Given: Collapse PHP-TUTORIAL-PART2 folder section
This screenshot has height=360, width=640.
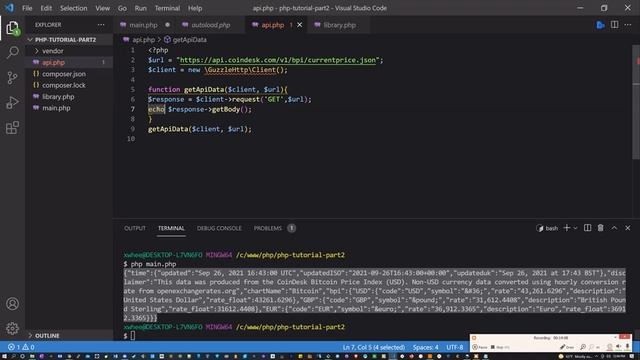Looking at the screenshot, I should [65, 40].
